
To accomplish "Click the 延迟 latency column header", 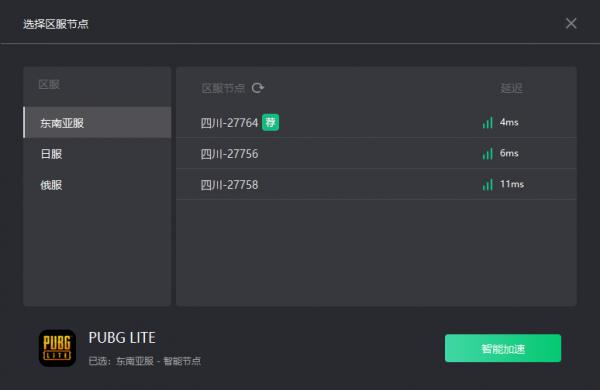I will point(511,88).
